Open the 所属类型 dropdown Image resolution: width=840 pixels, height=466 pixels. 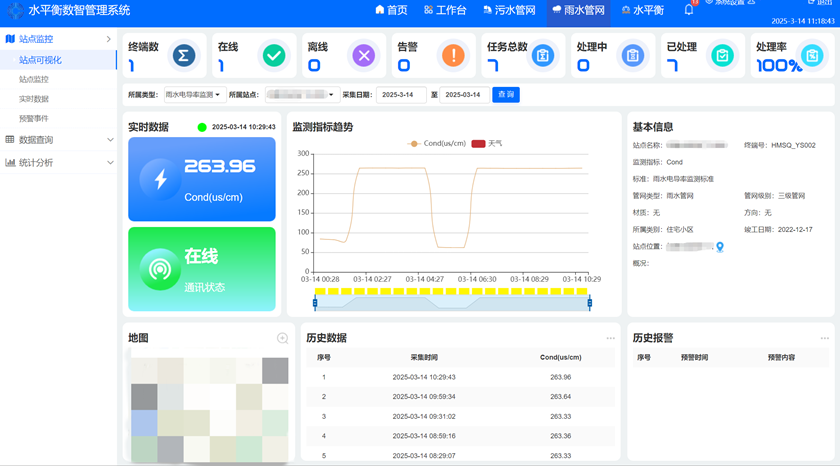pos(194,95)
